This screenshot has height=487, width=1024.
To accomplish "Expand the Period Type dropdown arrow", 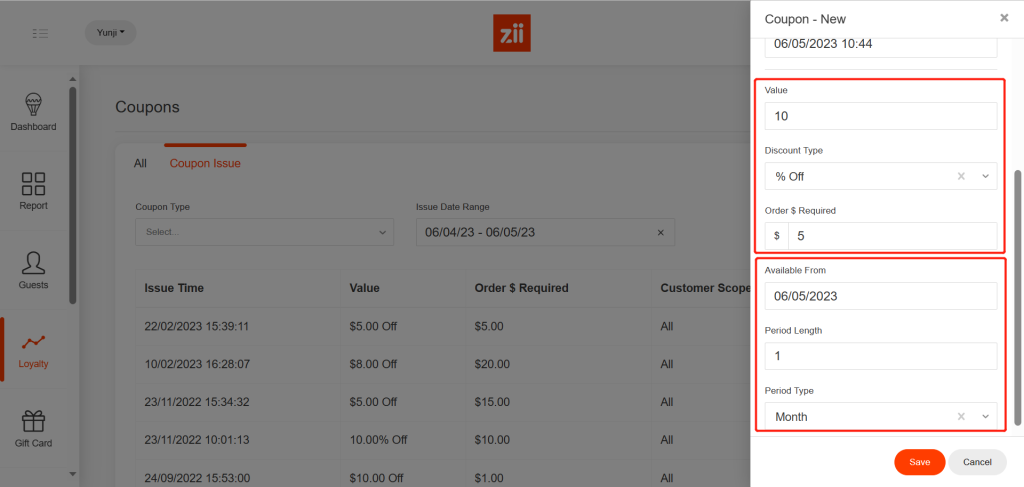I will [985, 416].
